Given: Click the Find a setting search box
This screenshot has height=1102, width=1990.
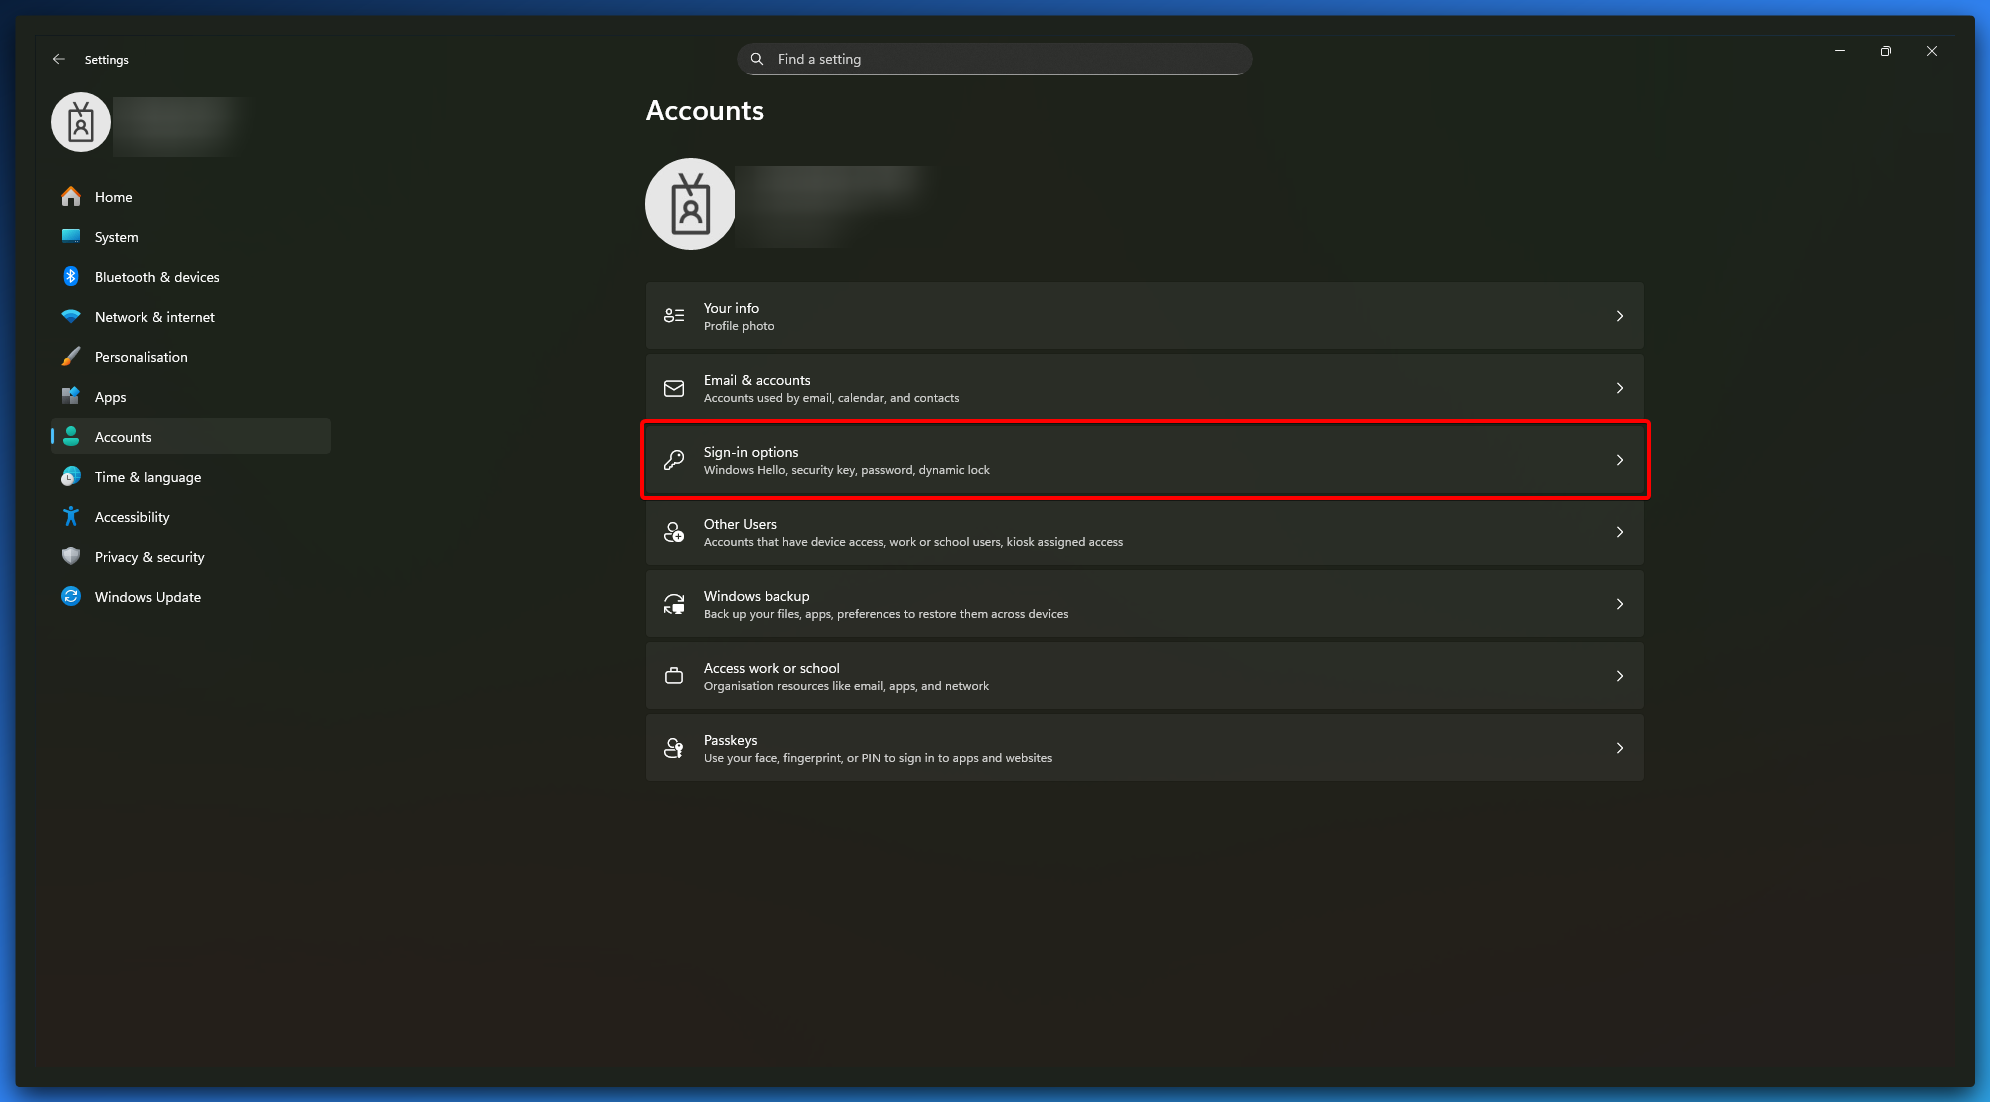Looking at the screenshot, I should [994, 60].
